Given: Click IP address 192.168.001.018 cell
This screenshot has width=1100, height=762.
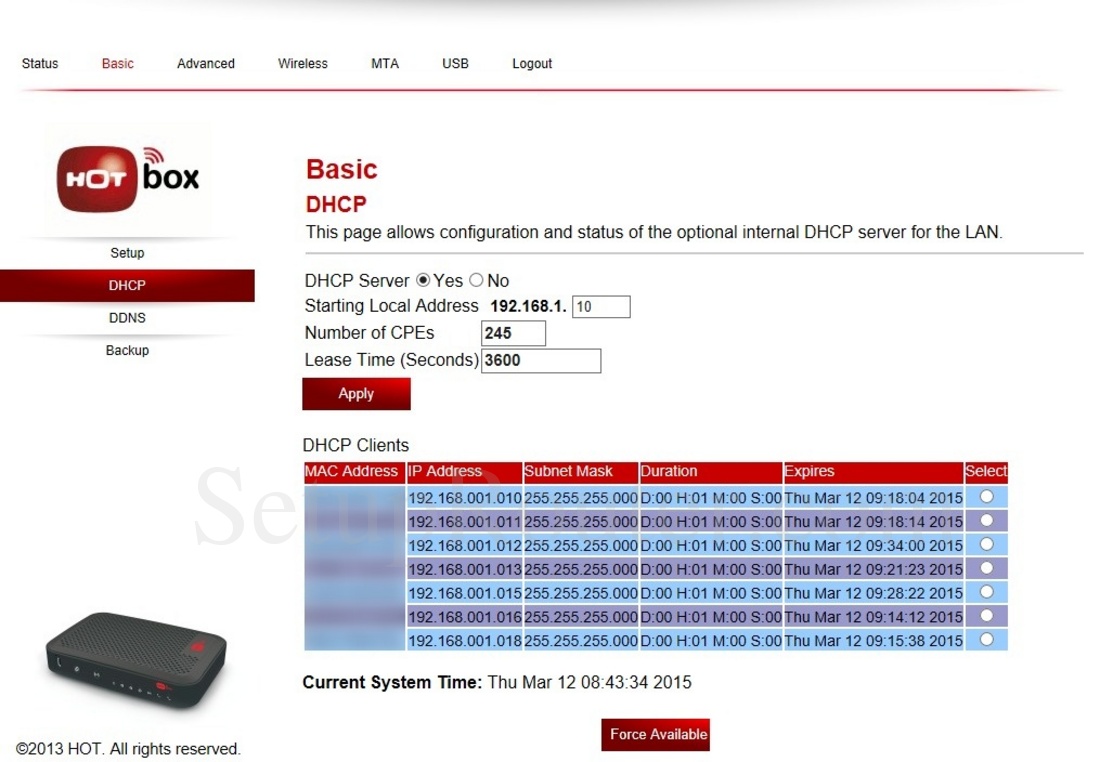Looking at the screenshot, I should [464, 641].
